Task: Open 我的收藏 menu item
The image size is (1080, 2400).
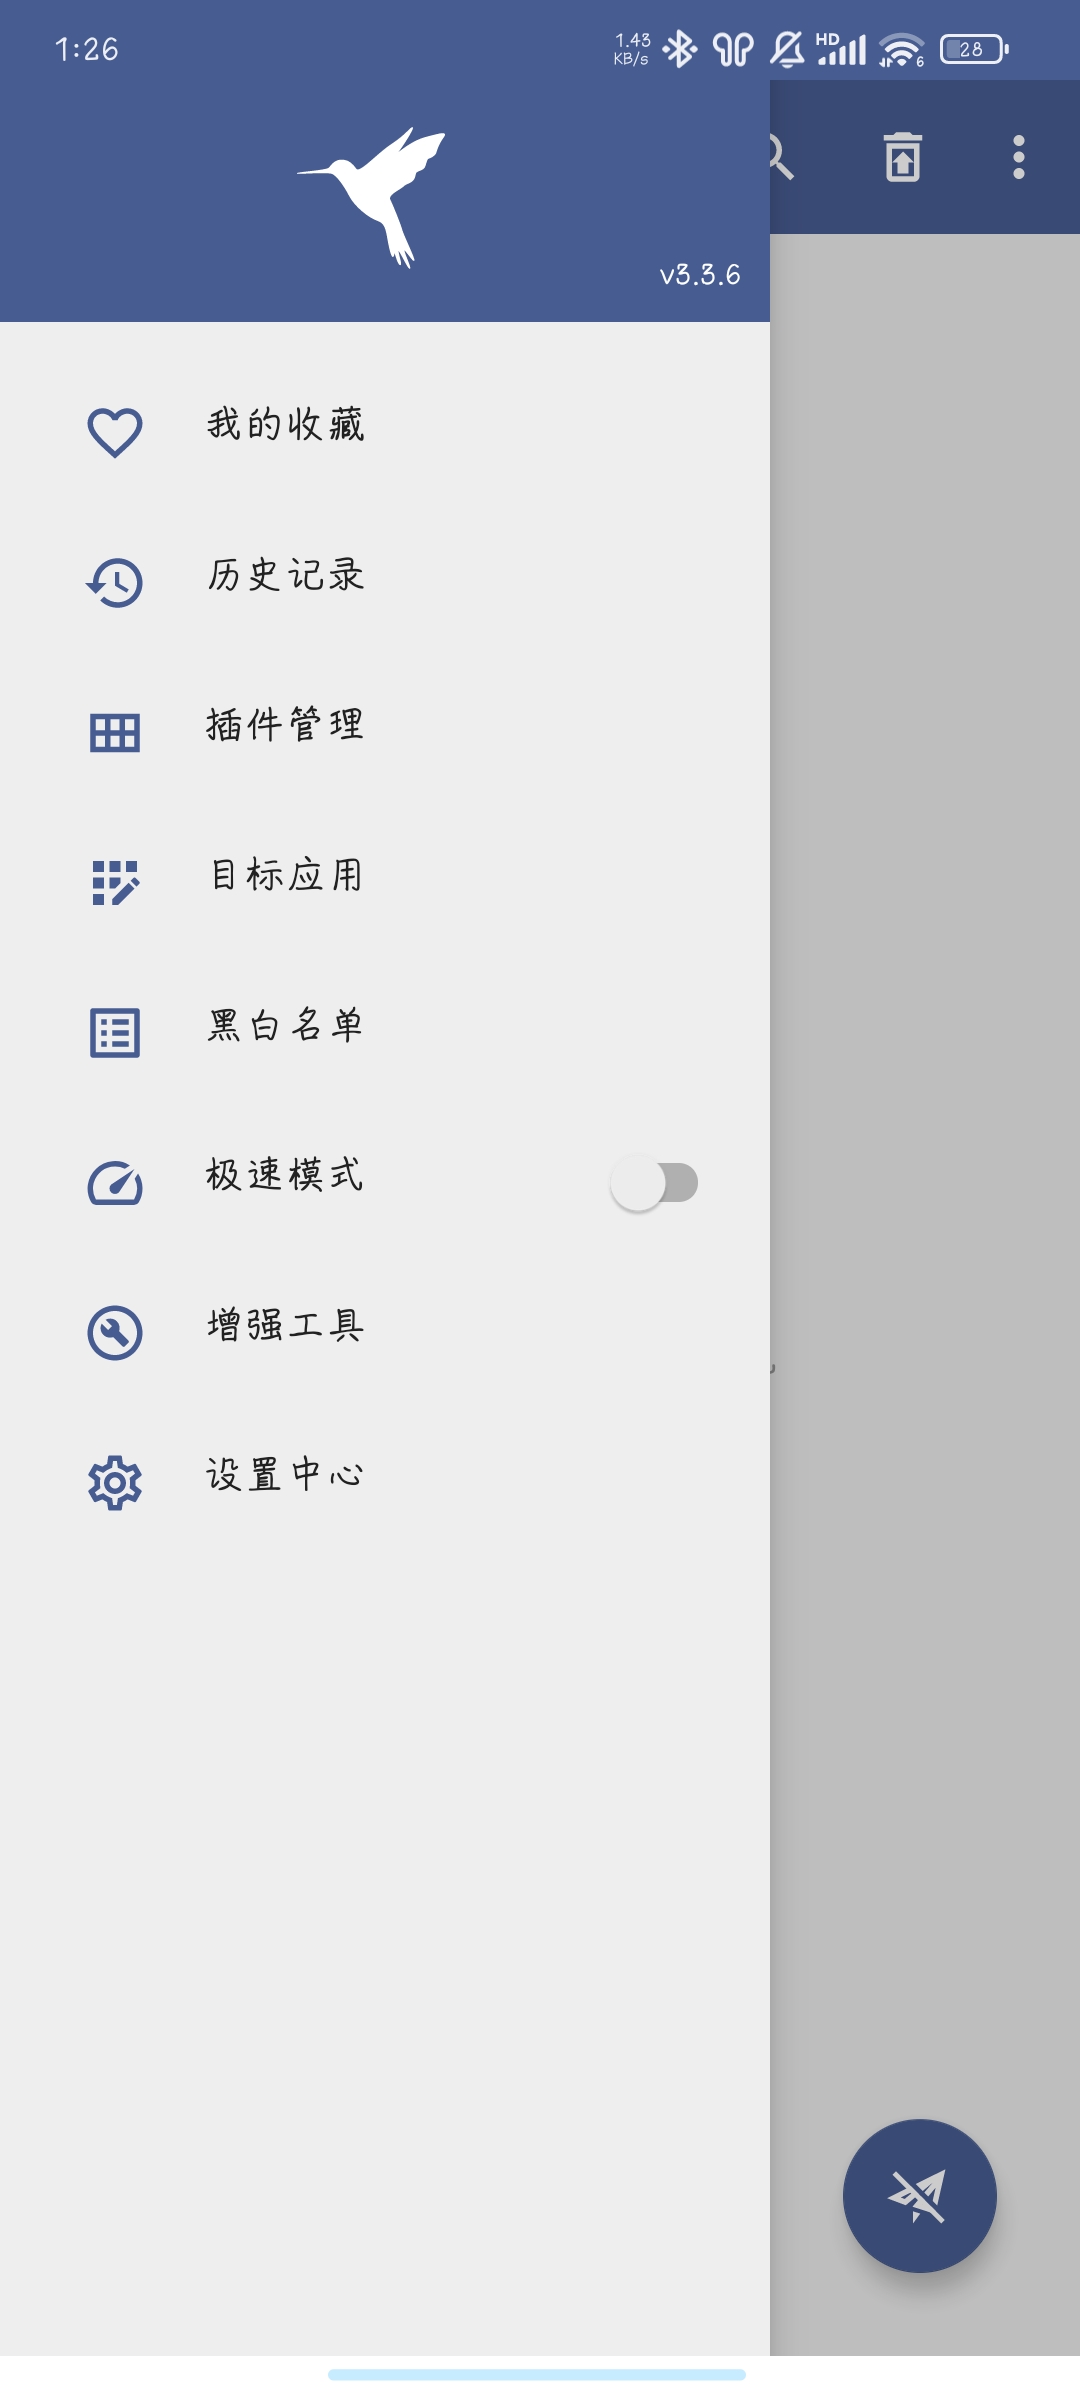Action: tap(385, 425)
